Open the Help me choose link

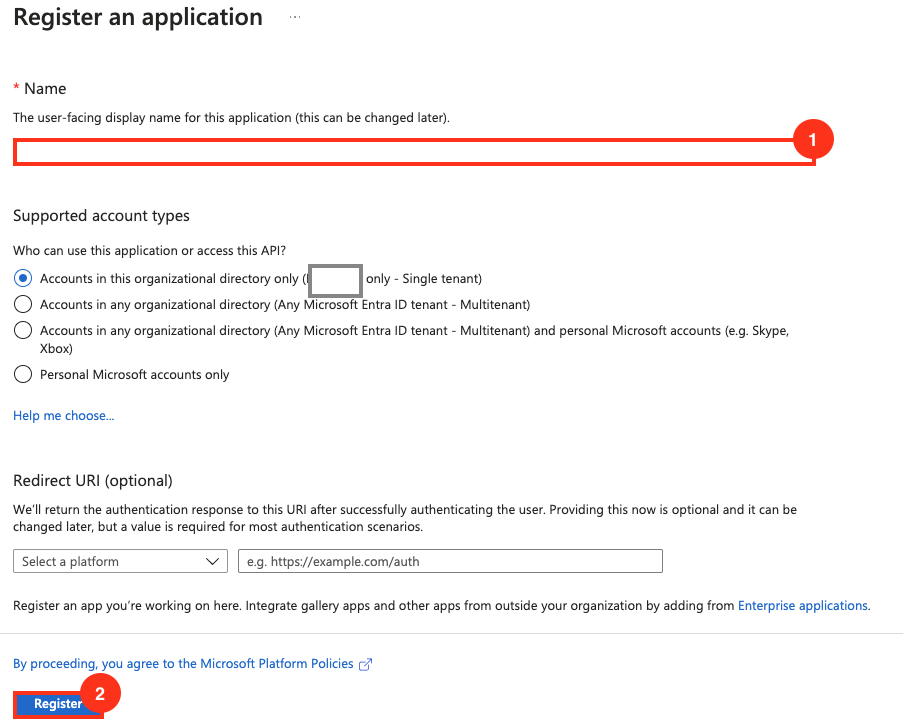pos(63,416)
